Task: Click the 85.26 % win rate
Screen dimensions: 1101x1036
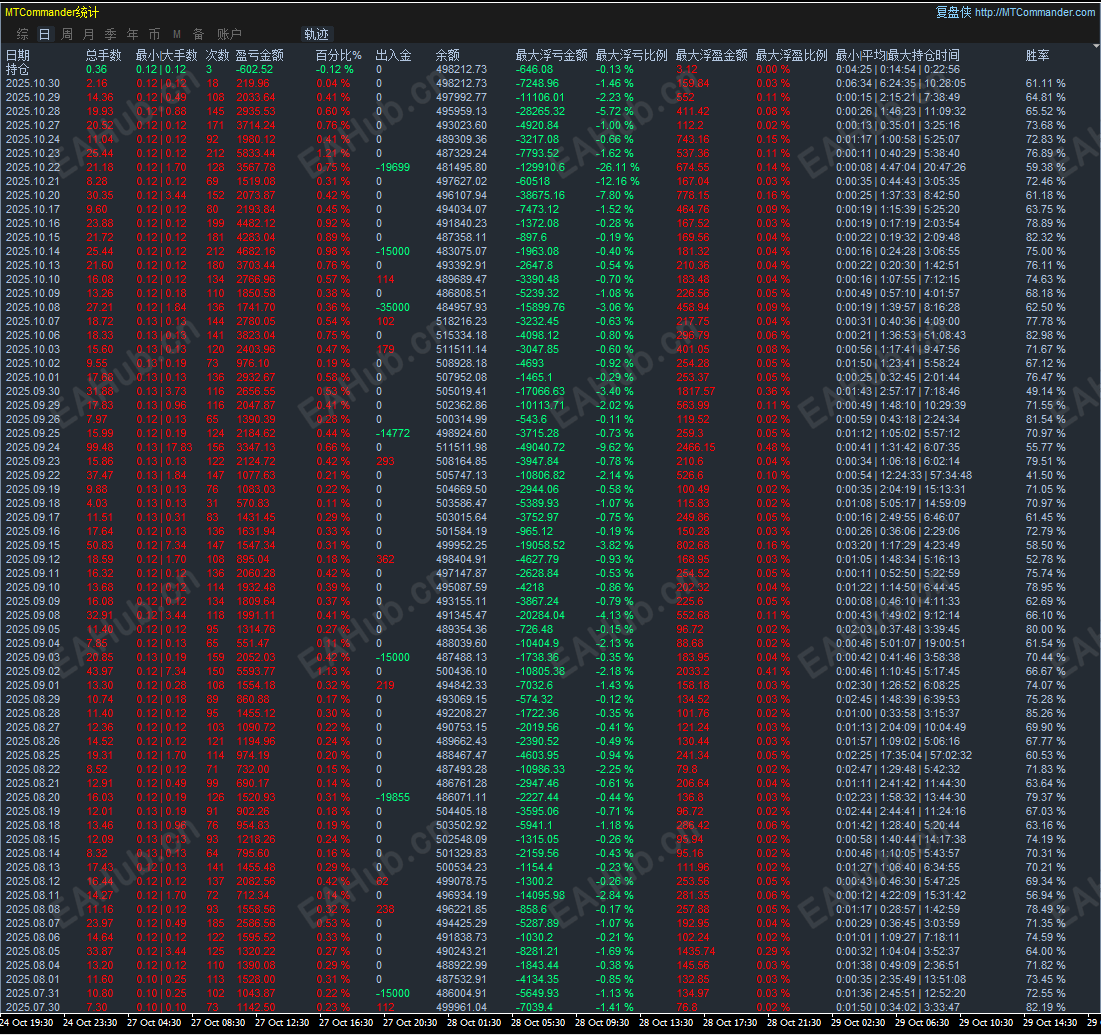Action: click(x=1046, y=713)
